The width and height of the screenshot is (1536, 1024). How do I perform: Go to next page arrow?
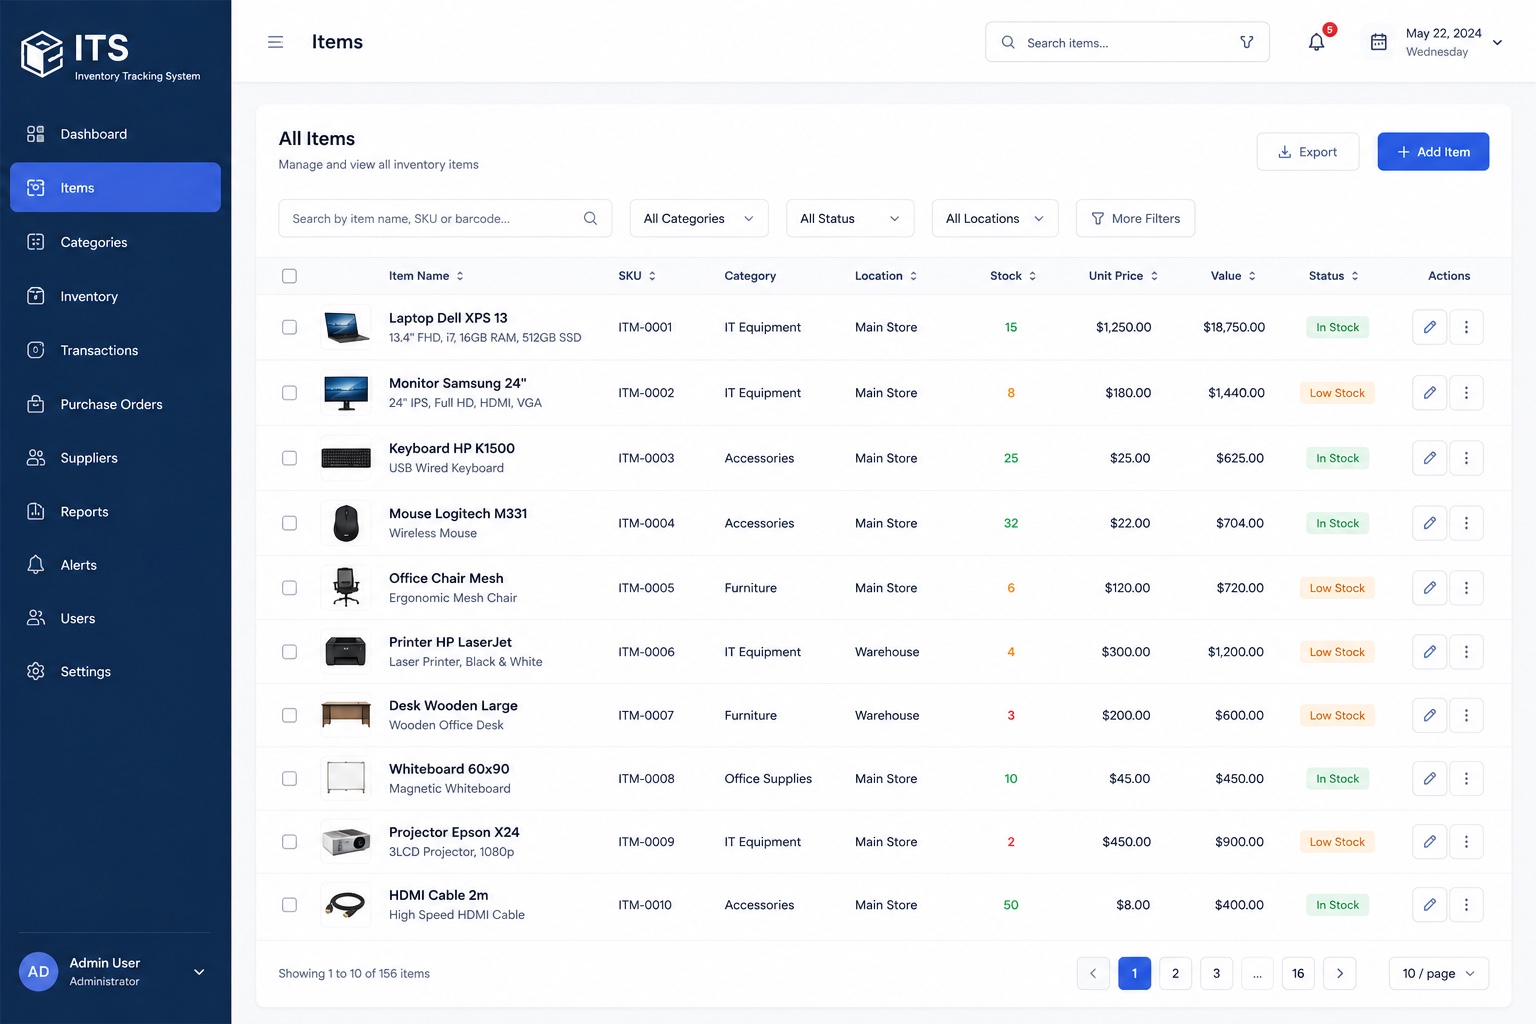pos(1339,973)
